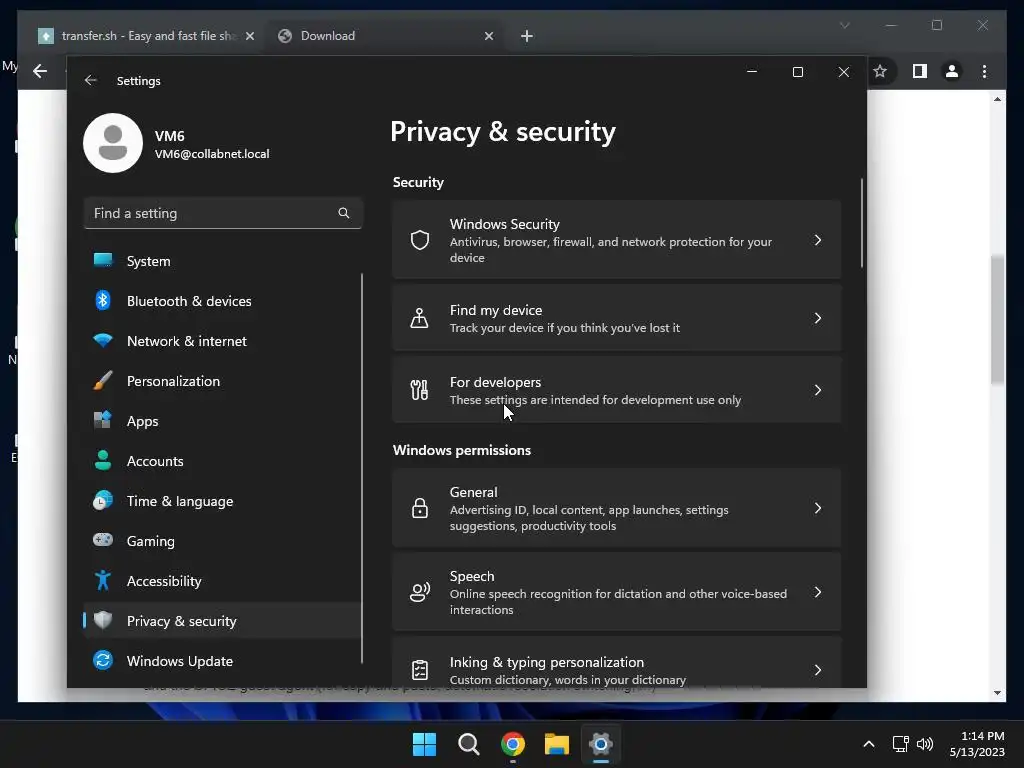Image resolution: width=1024 pixels, height=768 pixels.
Task: Close the Download tab
Action: pos(489,36)
